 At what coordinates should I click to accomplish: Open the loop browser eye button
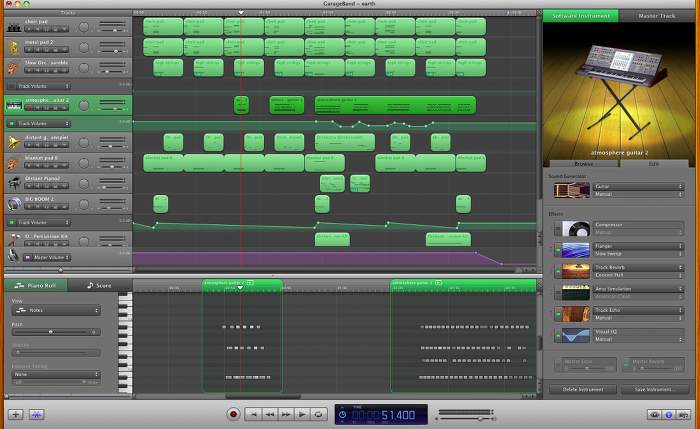tap(654, 415)
